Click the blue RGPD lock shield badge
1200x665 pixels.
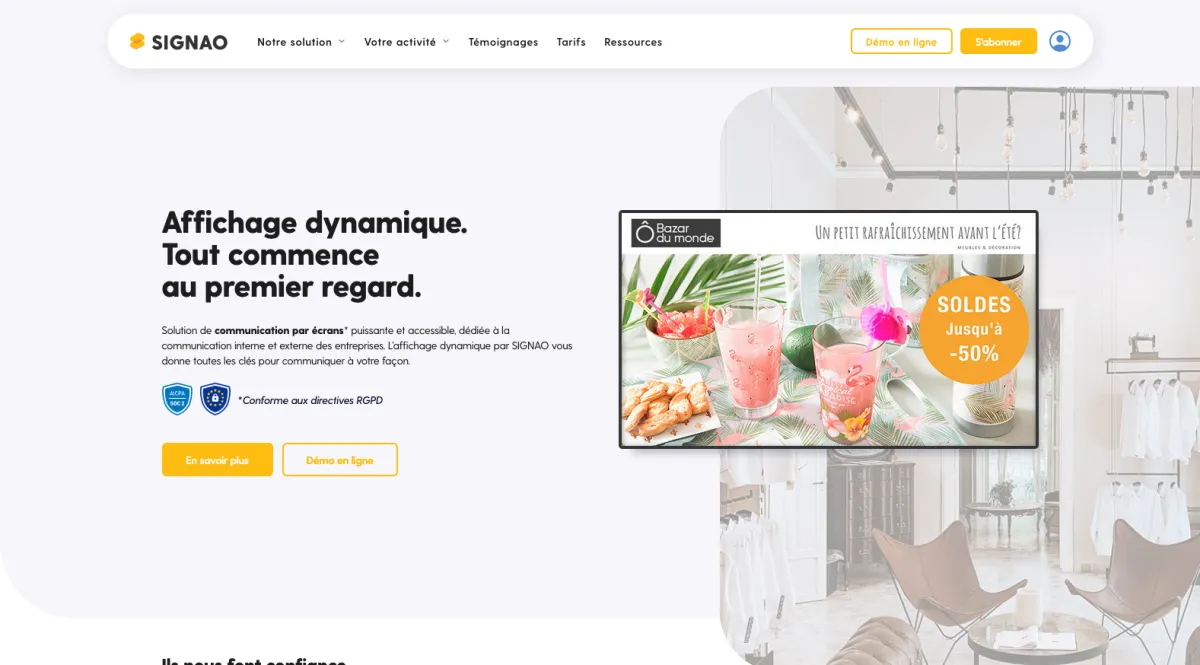(x=215, y=399)
